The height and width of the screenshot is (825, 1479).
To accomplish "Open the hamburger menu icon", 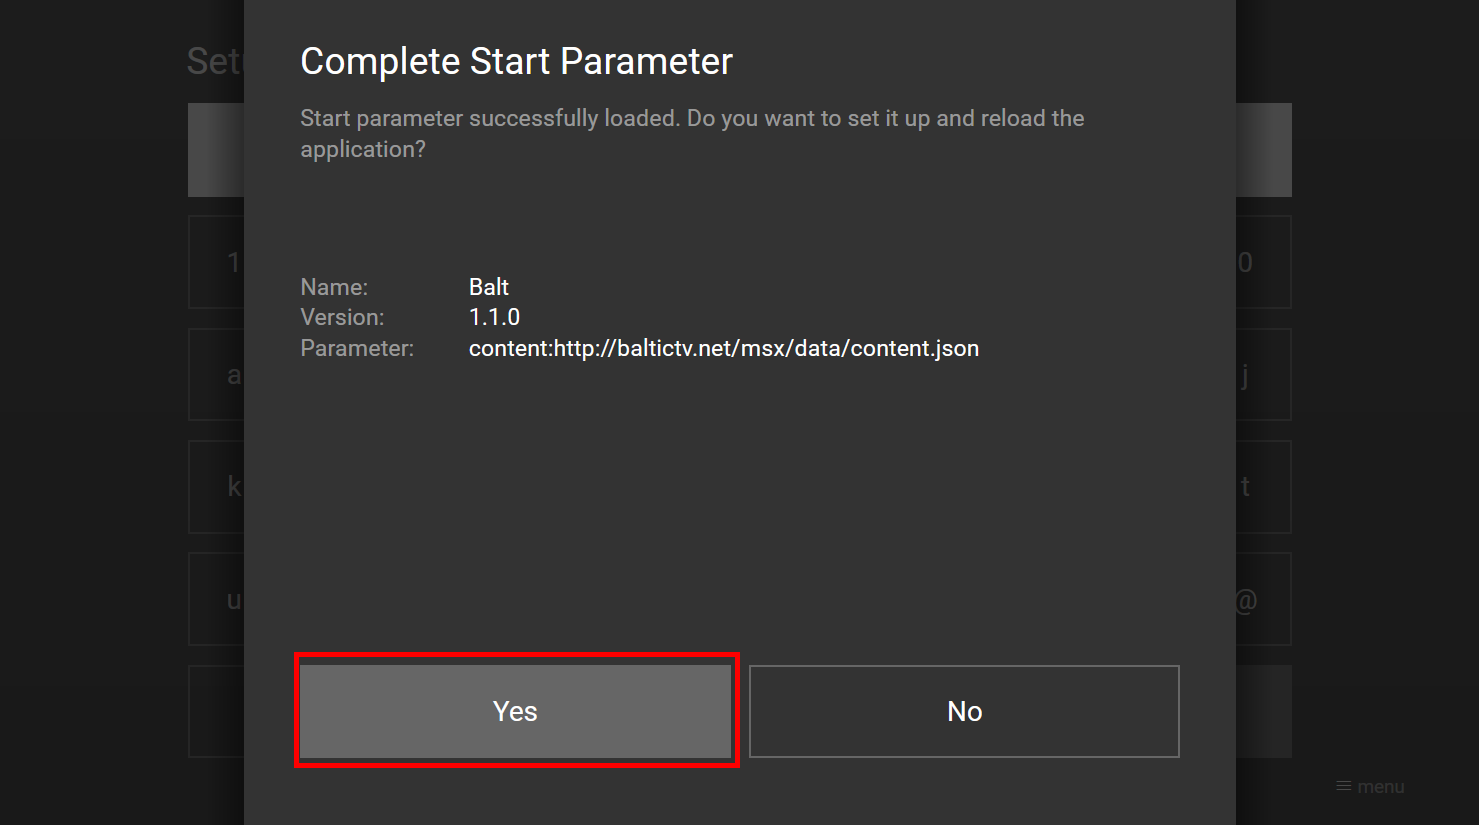I will click(1344, 786).
